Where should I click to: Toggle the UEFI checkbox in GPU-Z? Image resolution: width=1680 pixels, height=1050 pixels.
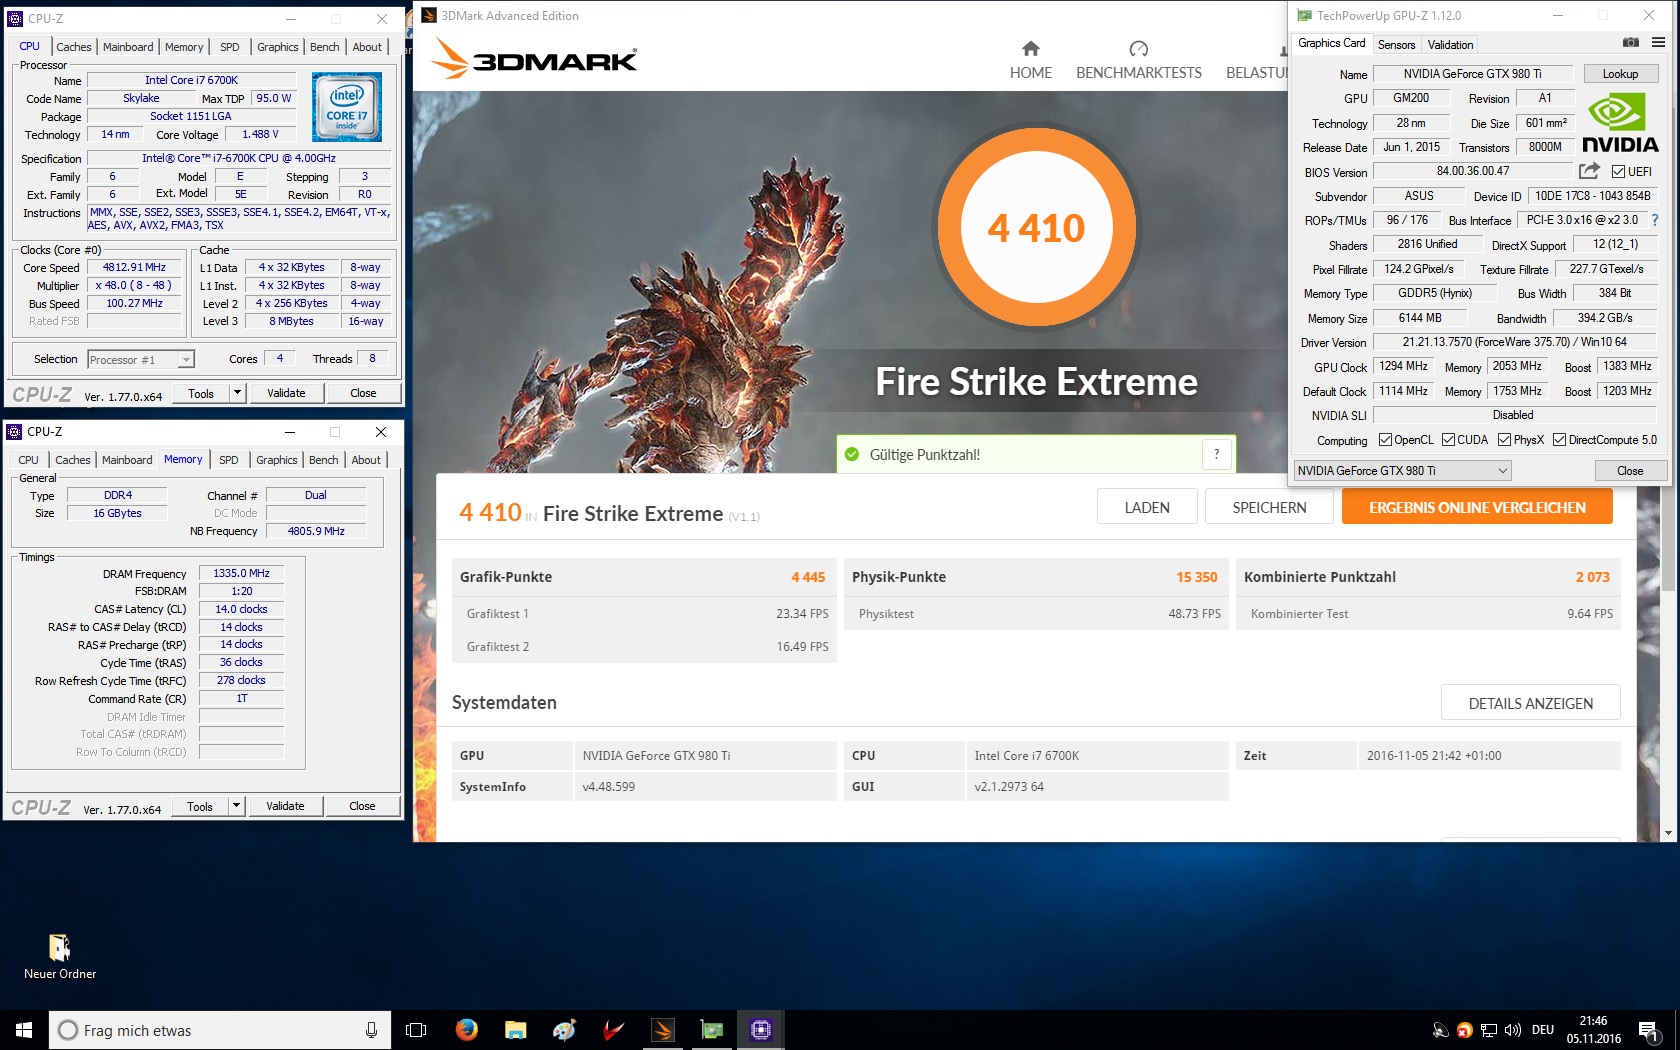click(x=1618, y=172)
